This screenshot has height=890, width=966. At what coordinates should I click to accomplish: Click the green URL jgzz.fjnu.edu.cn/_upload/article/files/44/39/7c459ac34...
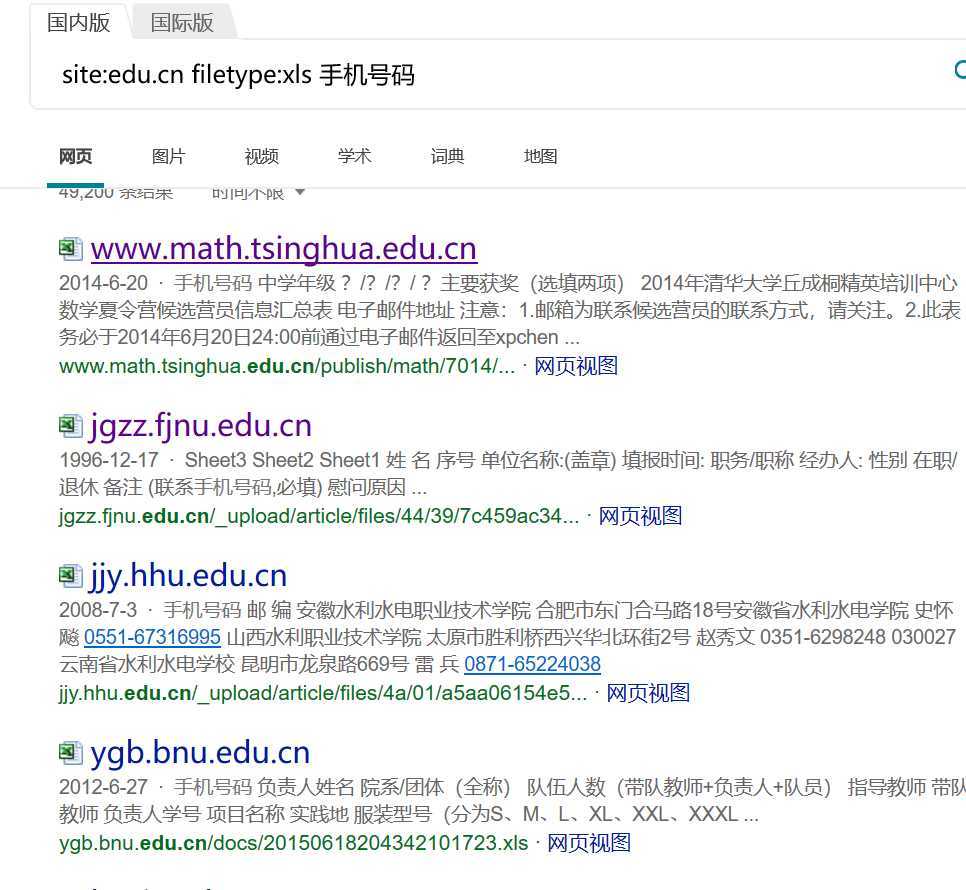point(319,516)
